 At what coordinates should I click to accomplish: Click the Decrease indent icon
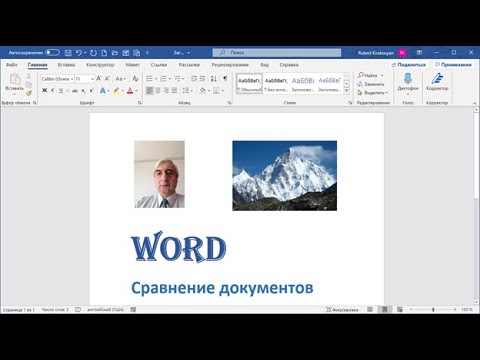(x=194, y=79)
